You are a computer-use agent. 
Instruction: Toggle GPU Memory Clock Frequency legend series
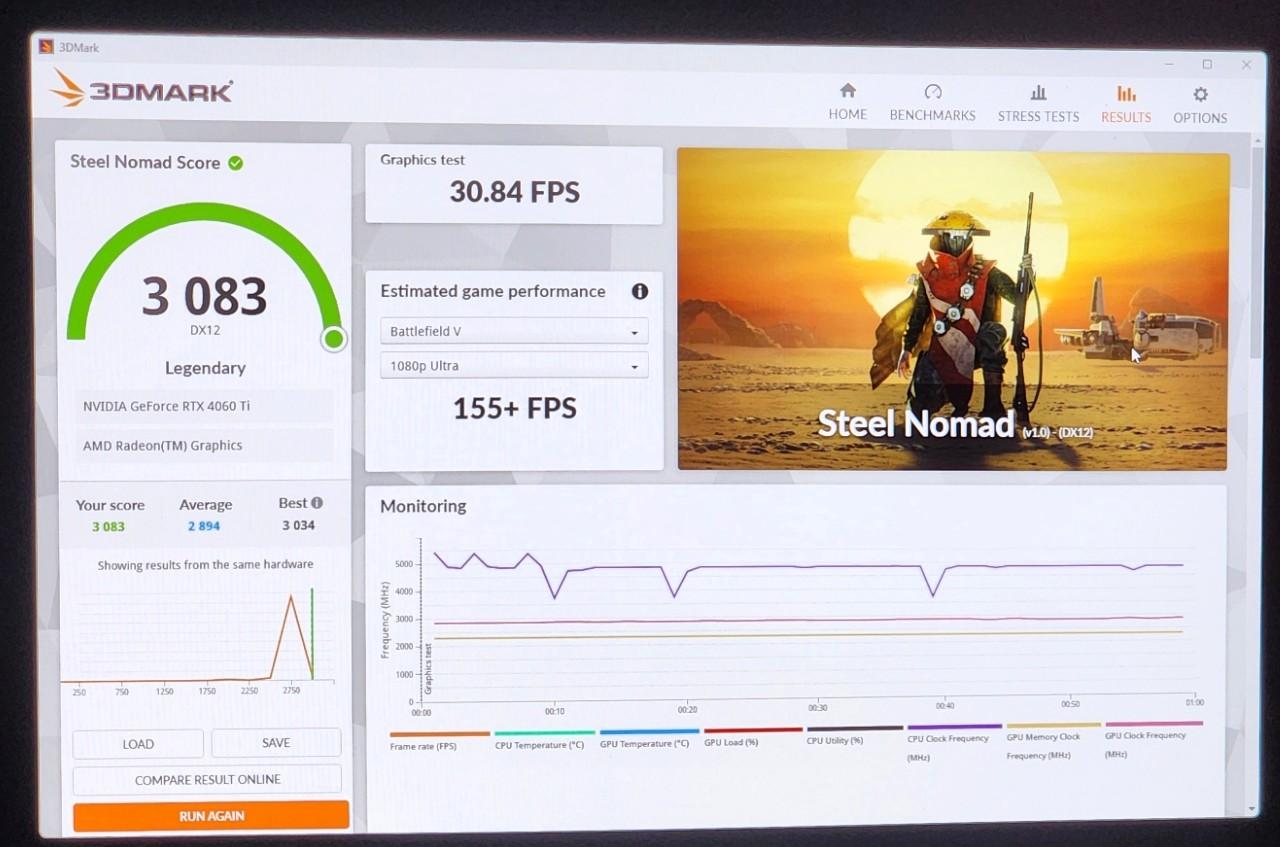coord(1043,746)
